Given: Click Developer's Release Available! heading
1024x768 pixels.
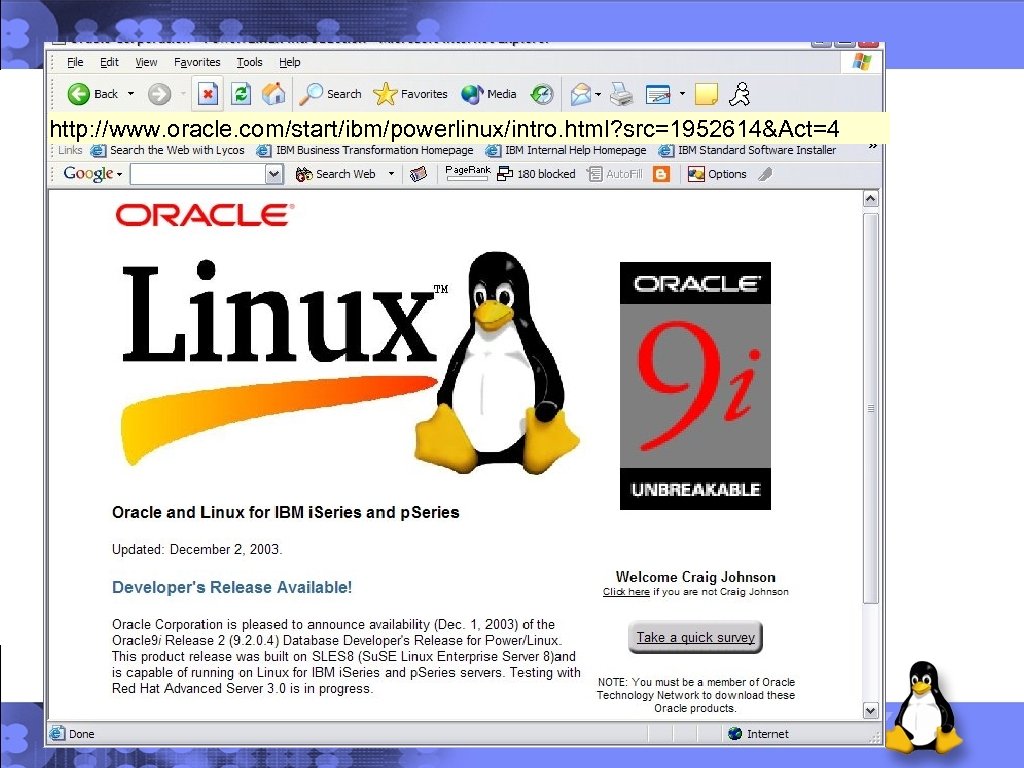Looking at the screenshot, I should pyautogui.click(x=232, y=587).
